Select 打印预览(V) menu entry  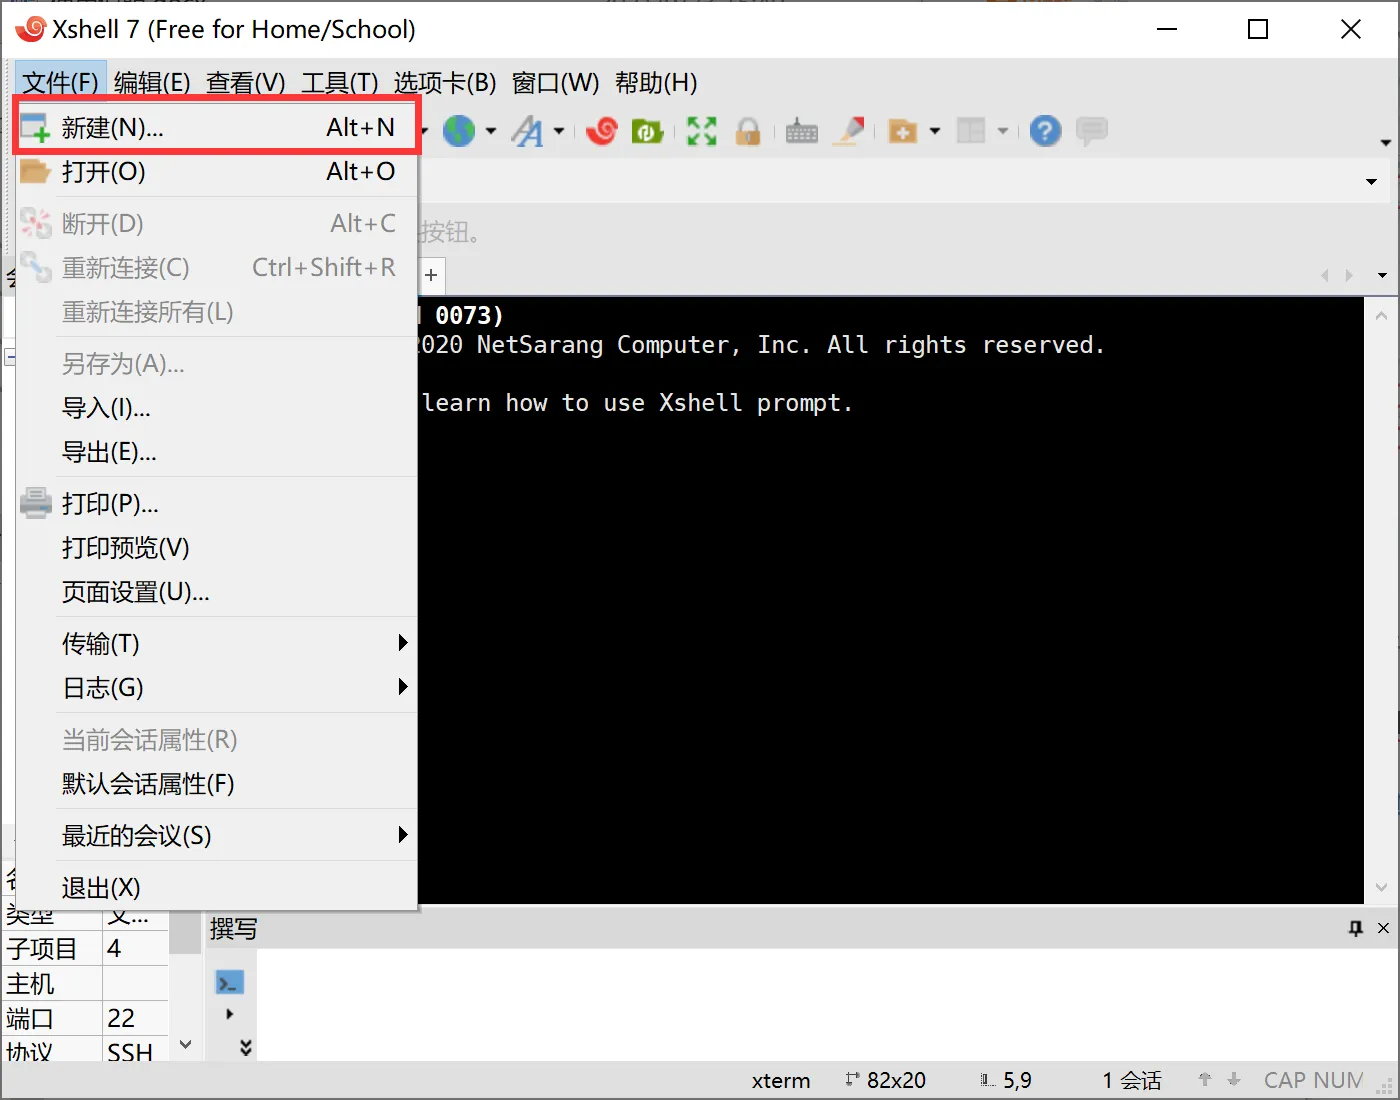point(217,548)
